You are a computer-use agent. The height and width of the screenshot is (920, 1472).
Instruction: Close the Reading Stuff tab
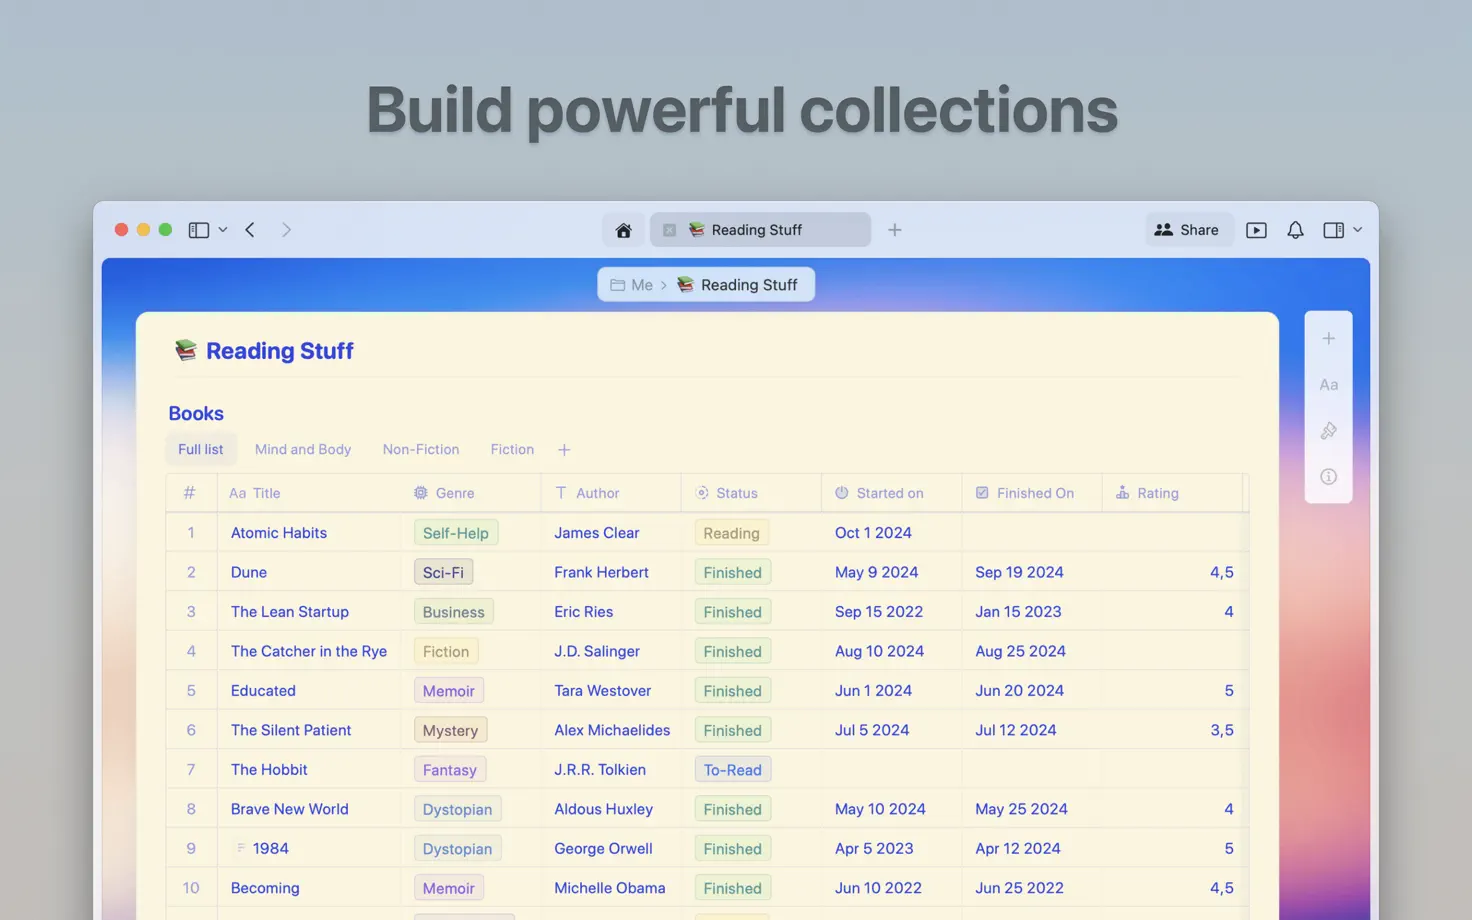(x=669, y=230)
